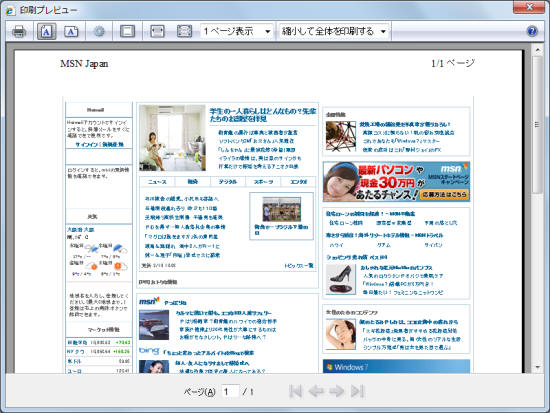This screenshot has width=550, height=413.
Task: Click the scrollbar up arrow
Action: [x=537, y=50]
